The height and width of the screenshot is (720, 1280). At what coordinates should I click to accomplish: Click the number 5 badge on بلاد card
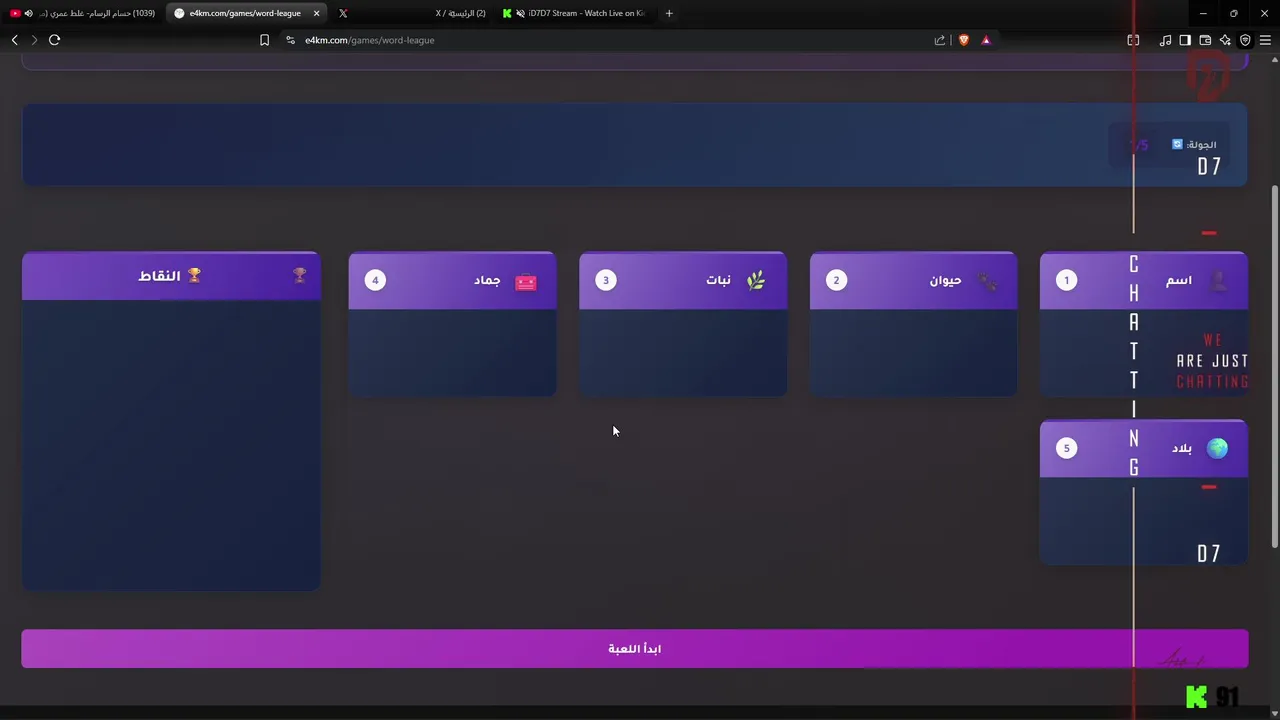coord(1066,448)
